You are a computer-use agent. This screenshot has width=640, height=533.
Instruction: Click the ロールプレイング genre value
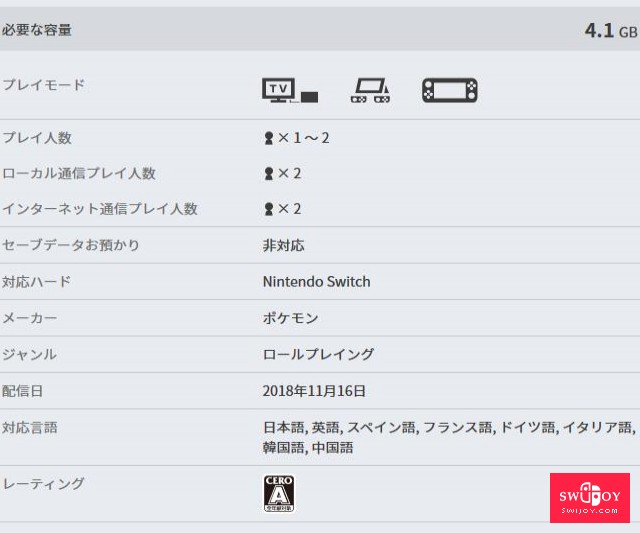tap(318, 354)
